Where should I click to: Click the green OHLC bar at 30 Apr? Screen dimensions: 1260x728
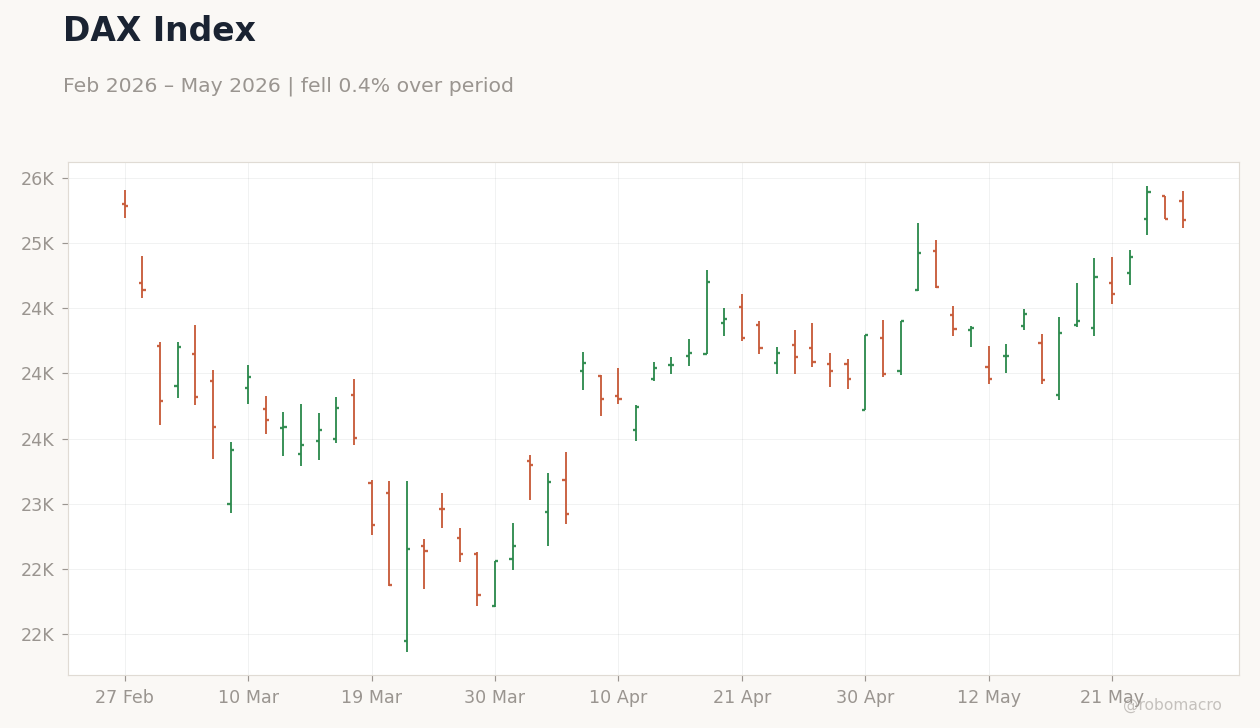[865, 372]
